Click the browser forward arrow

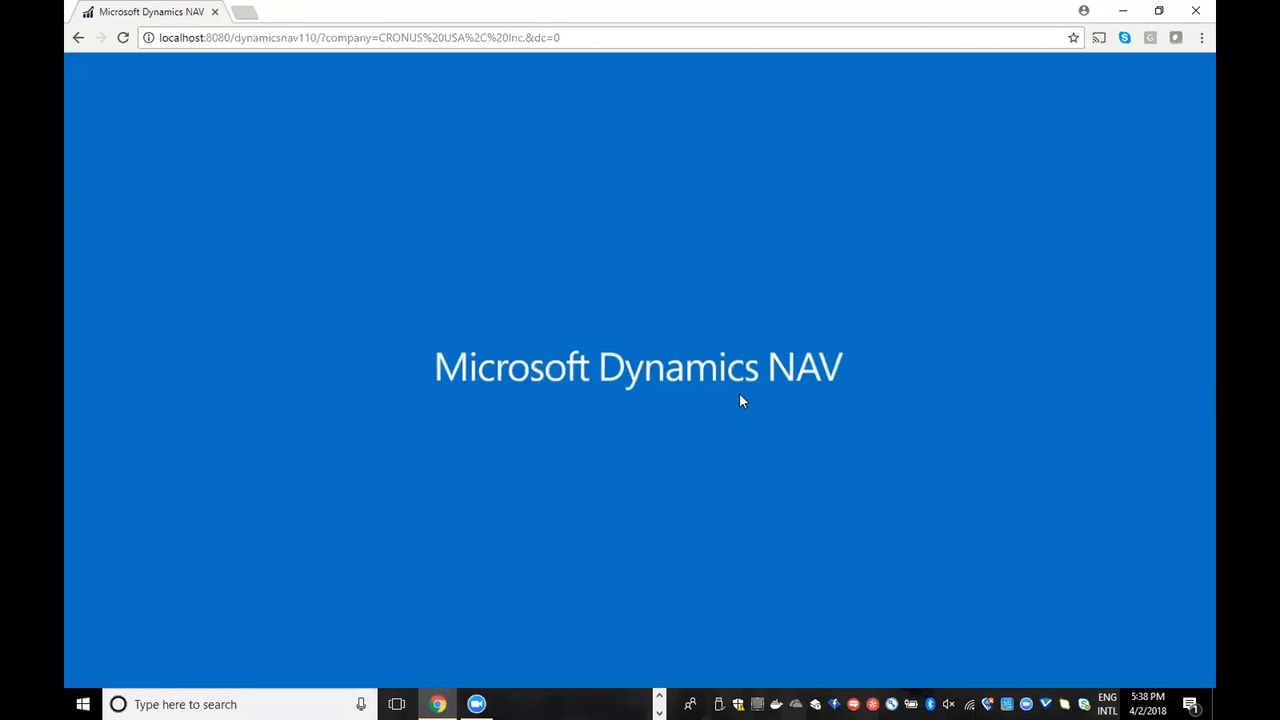[100, 38]
